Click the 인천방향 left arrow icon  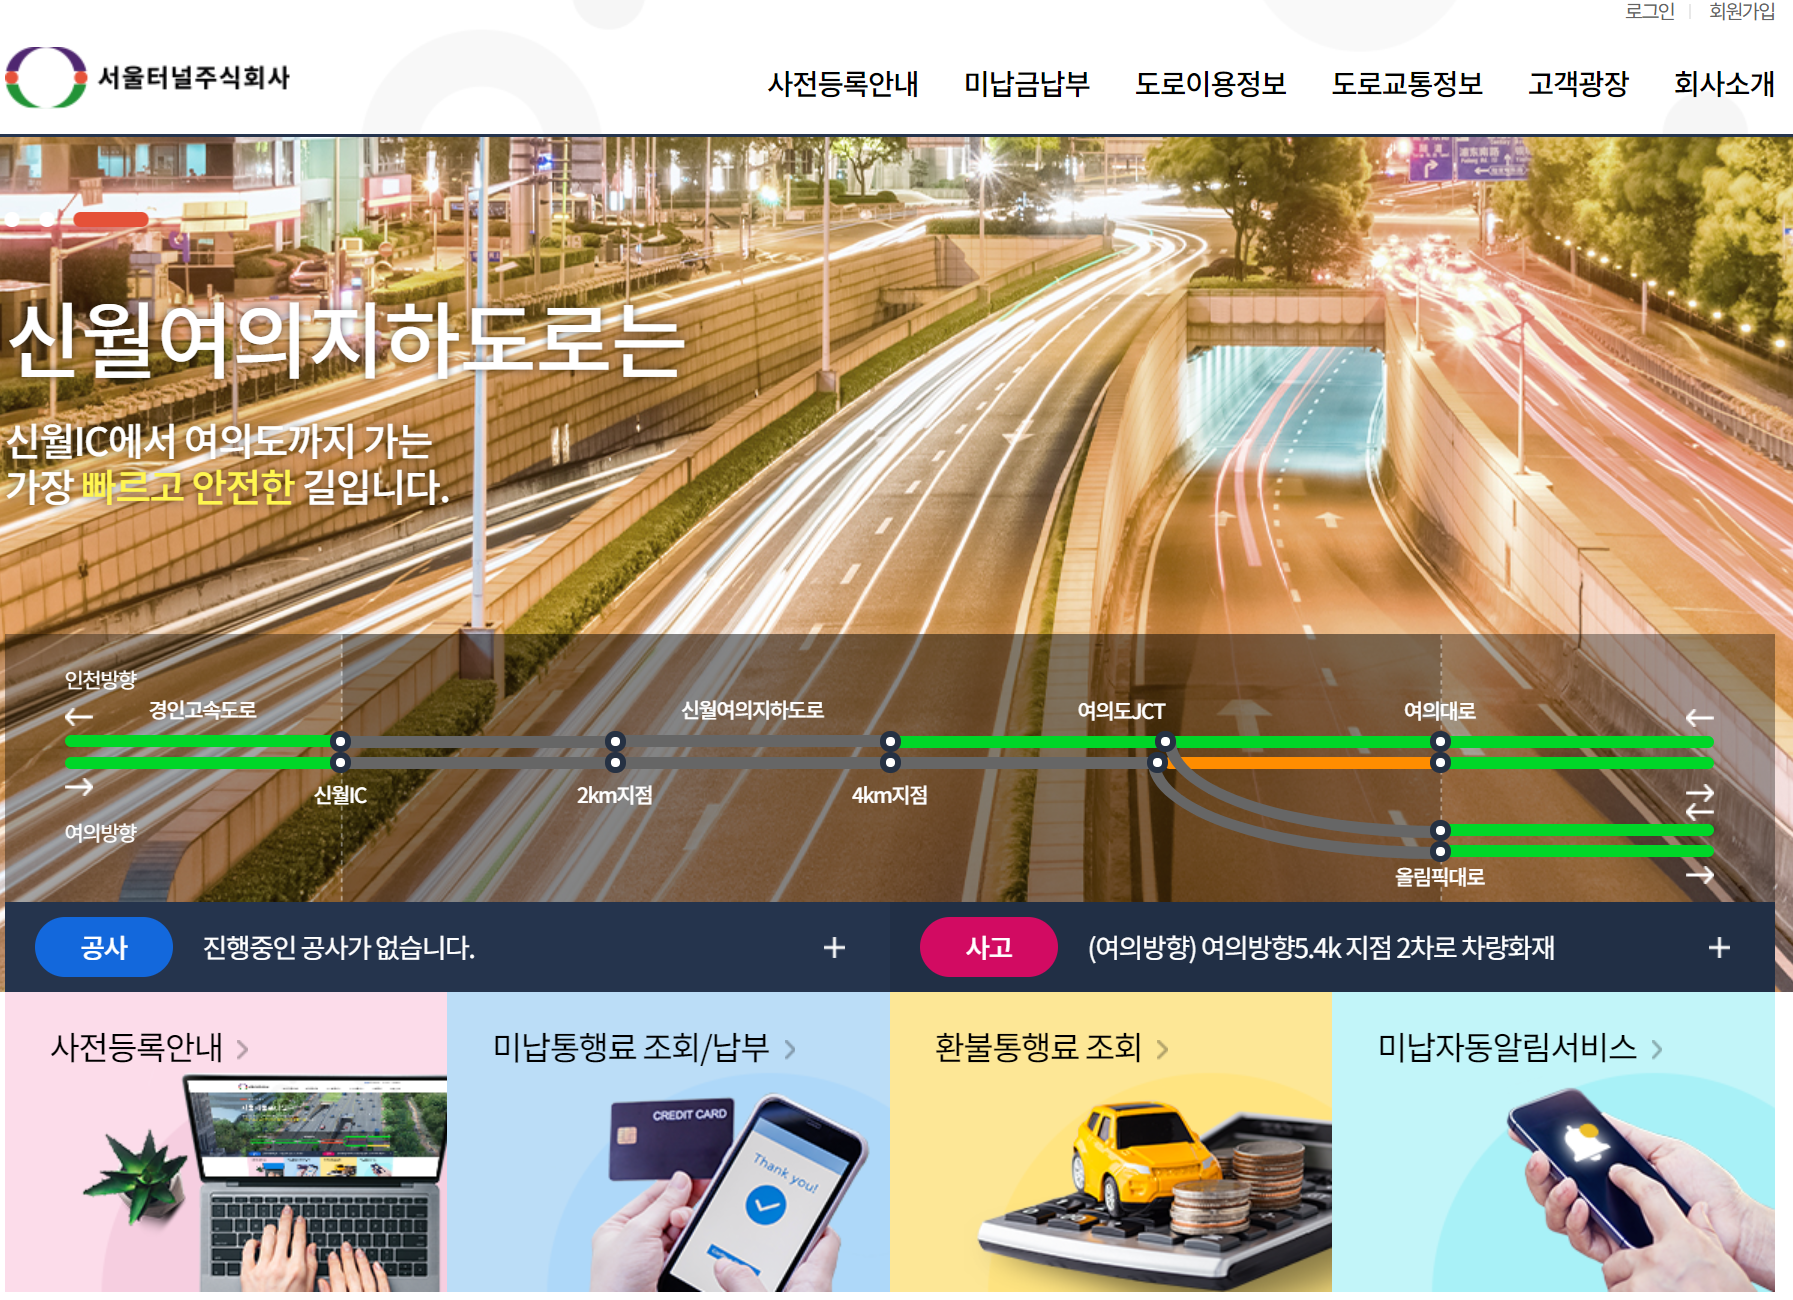(x=79, y=716)
